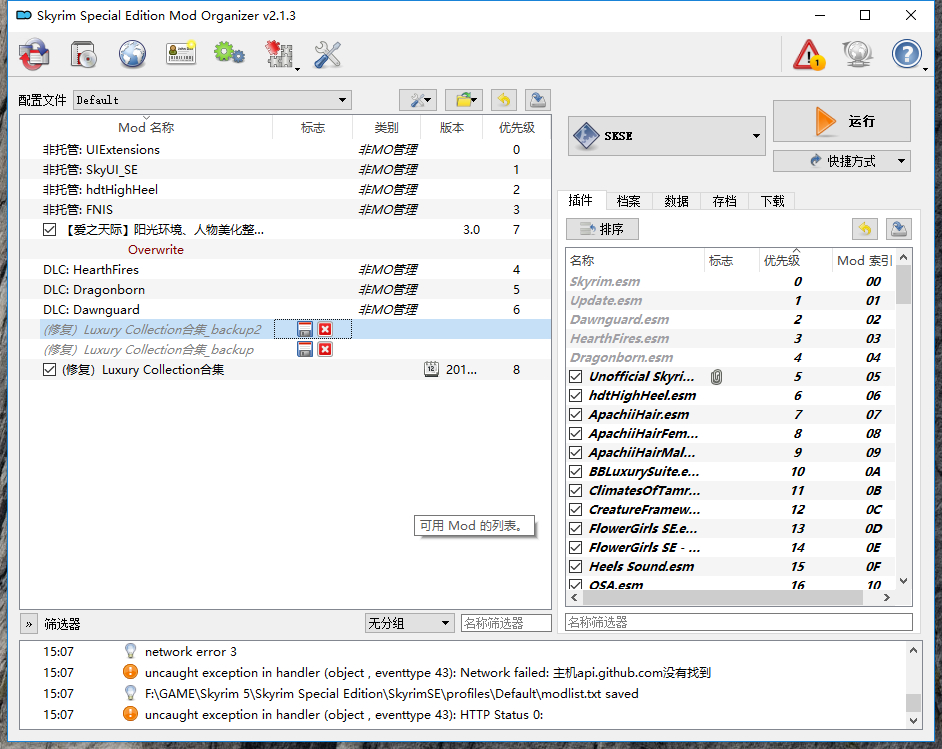This screenshot has height=749, width=942.
Task: Toggle the 【爱之天际】 mod checkbox
Action: pos(50,229)
